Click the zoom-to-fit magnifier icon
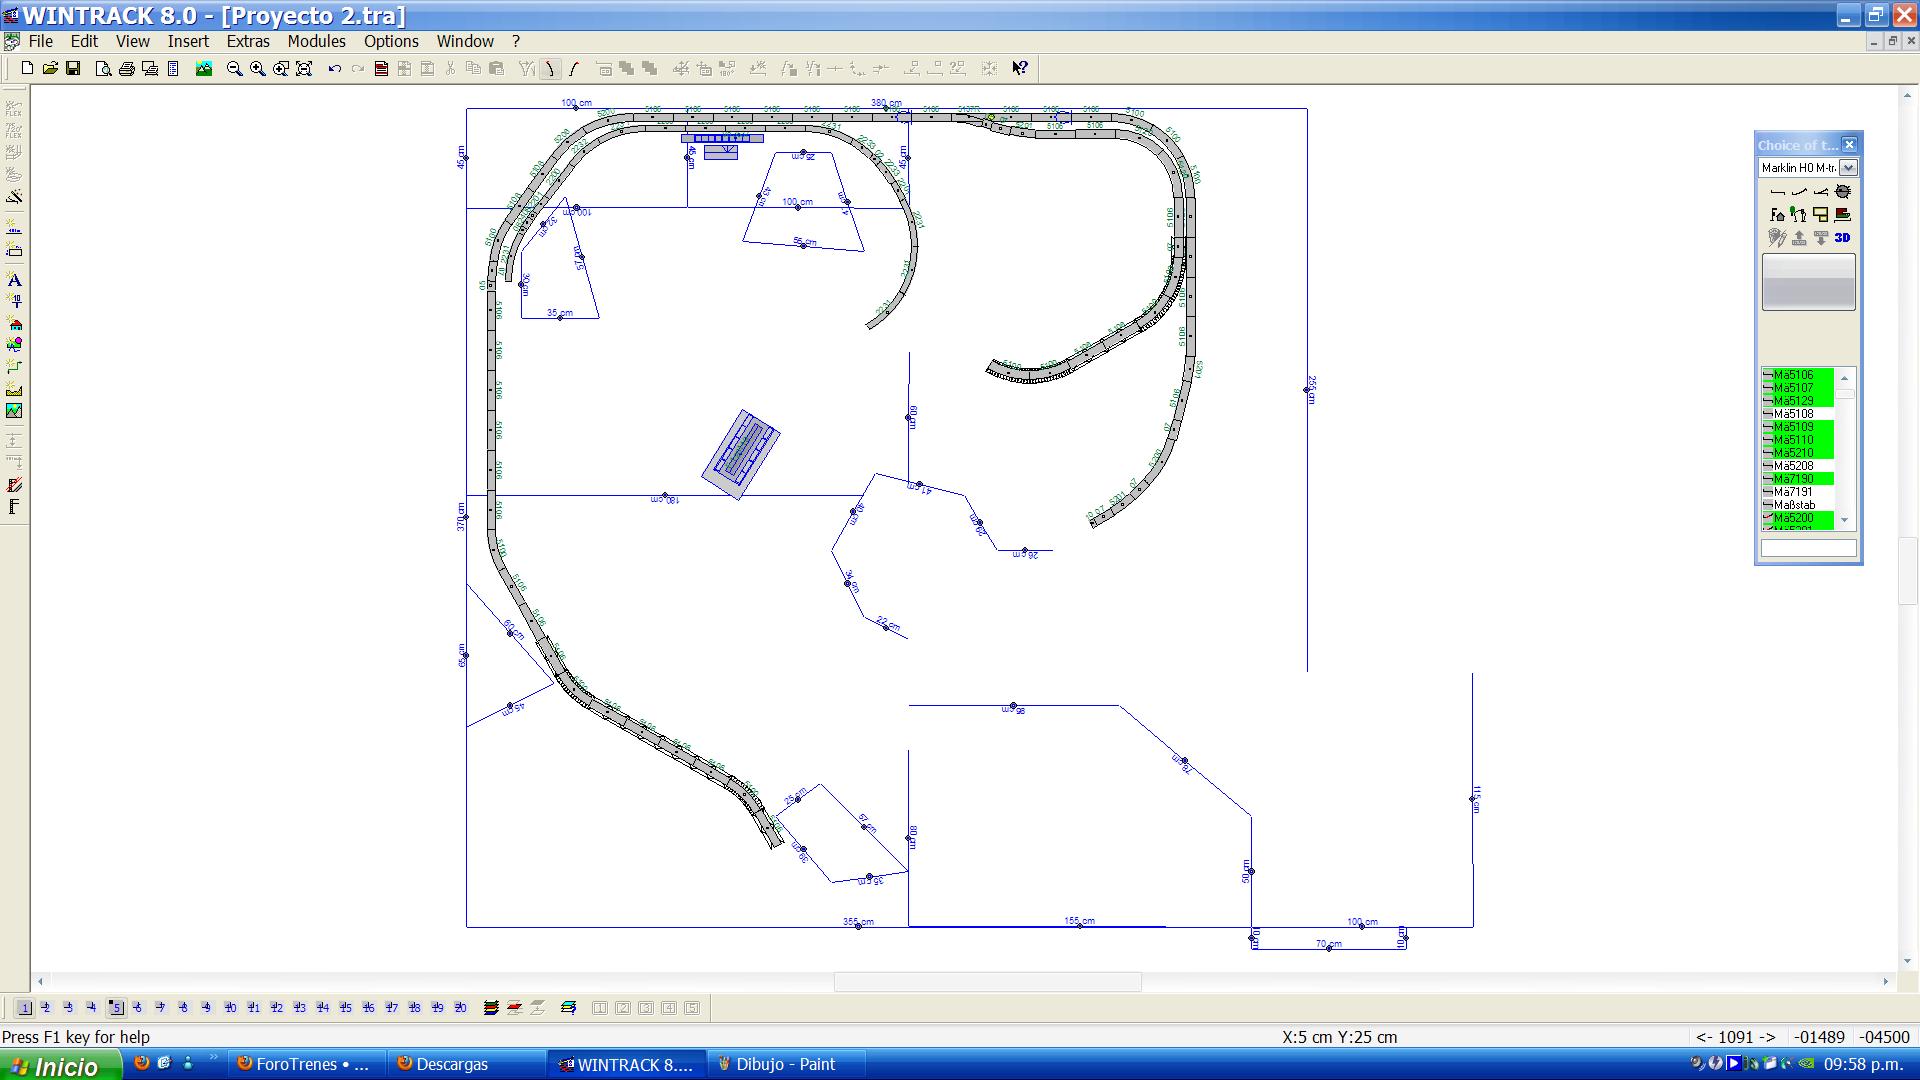The width and height of the screenshot is (1920, 1080). coord(304,69)
